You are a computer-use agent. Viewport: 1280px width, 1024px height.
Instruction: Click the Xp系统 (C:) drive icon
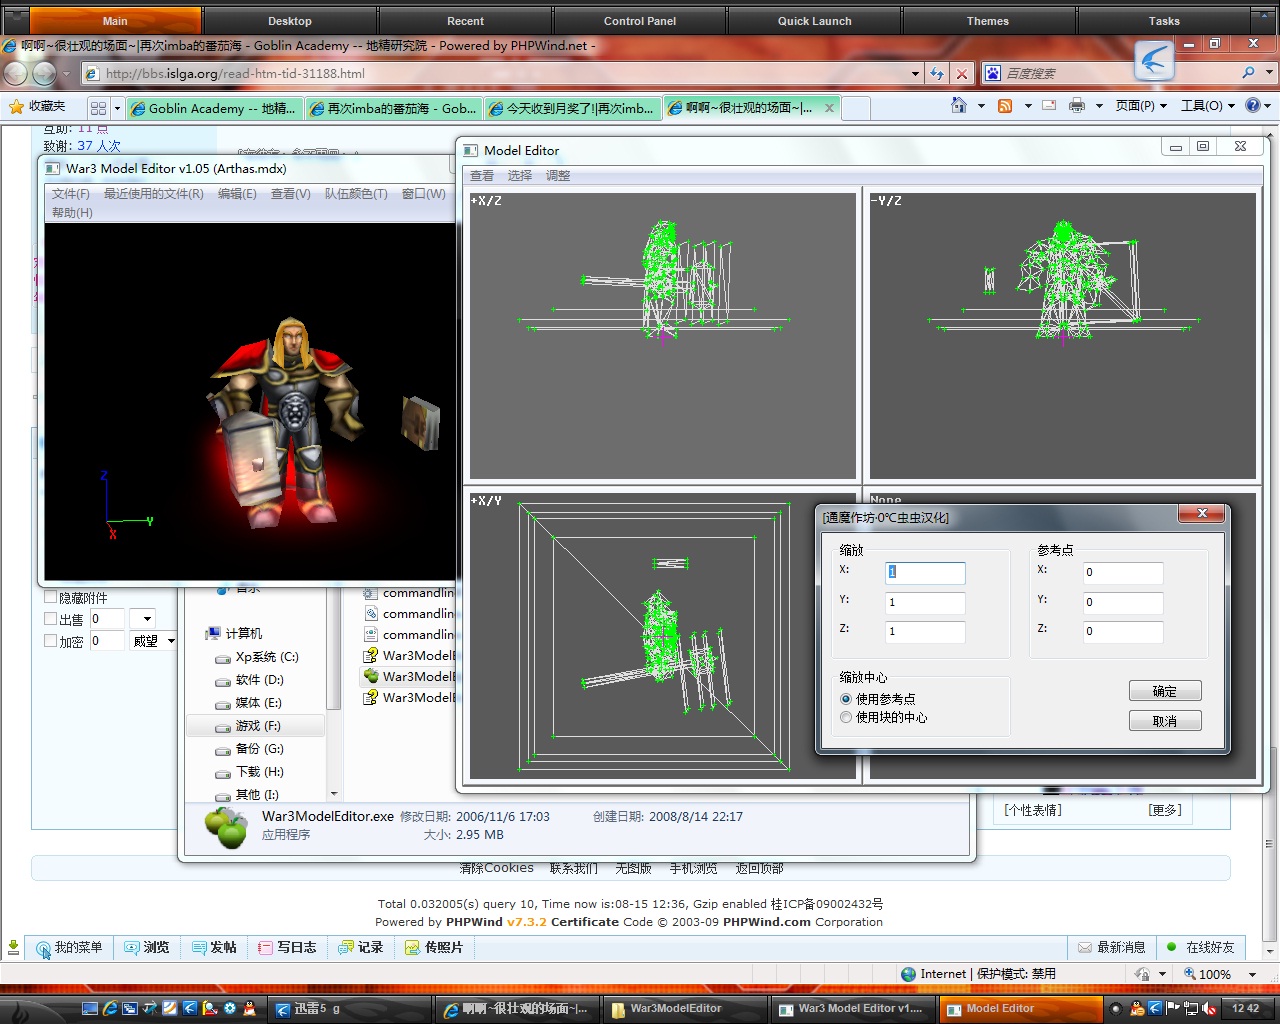pyautogui.click(x=223, y=658)
